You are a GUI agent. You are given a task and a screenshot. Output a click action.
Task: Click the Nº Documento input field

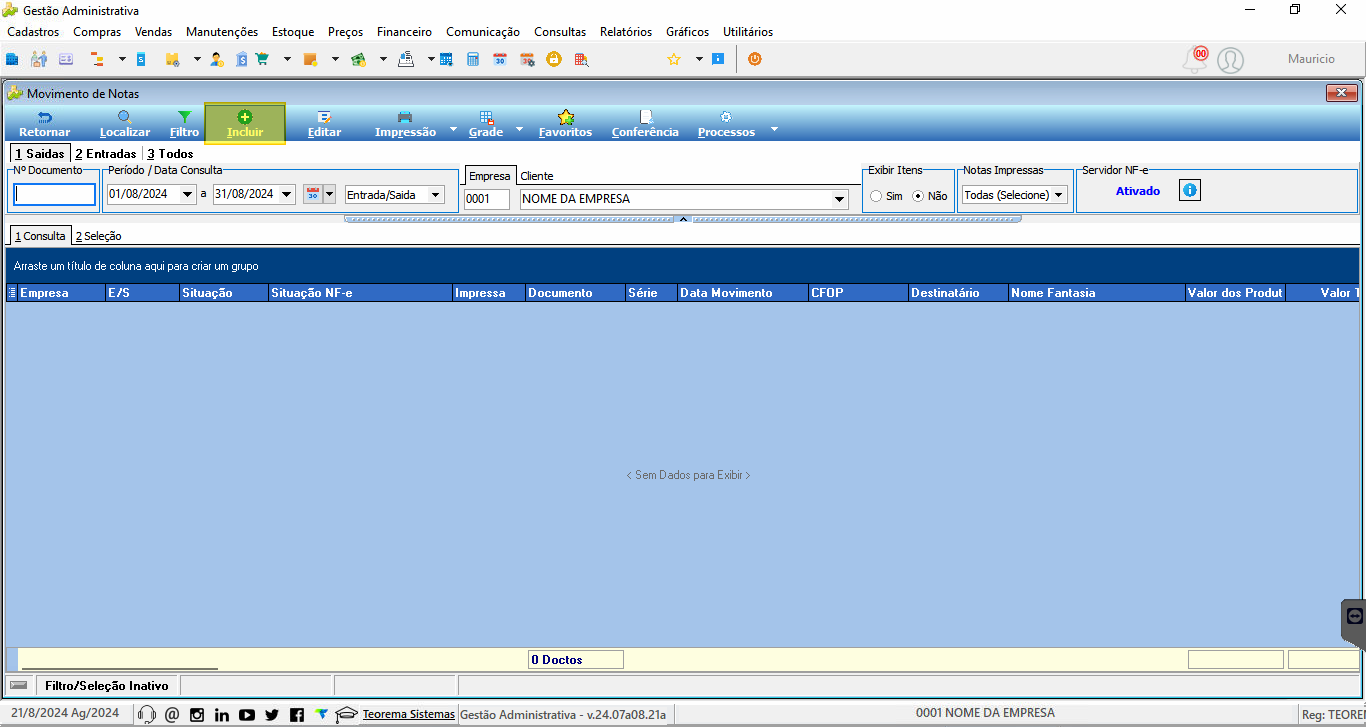tap(55, 195)
